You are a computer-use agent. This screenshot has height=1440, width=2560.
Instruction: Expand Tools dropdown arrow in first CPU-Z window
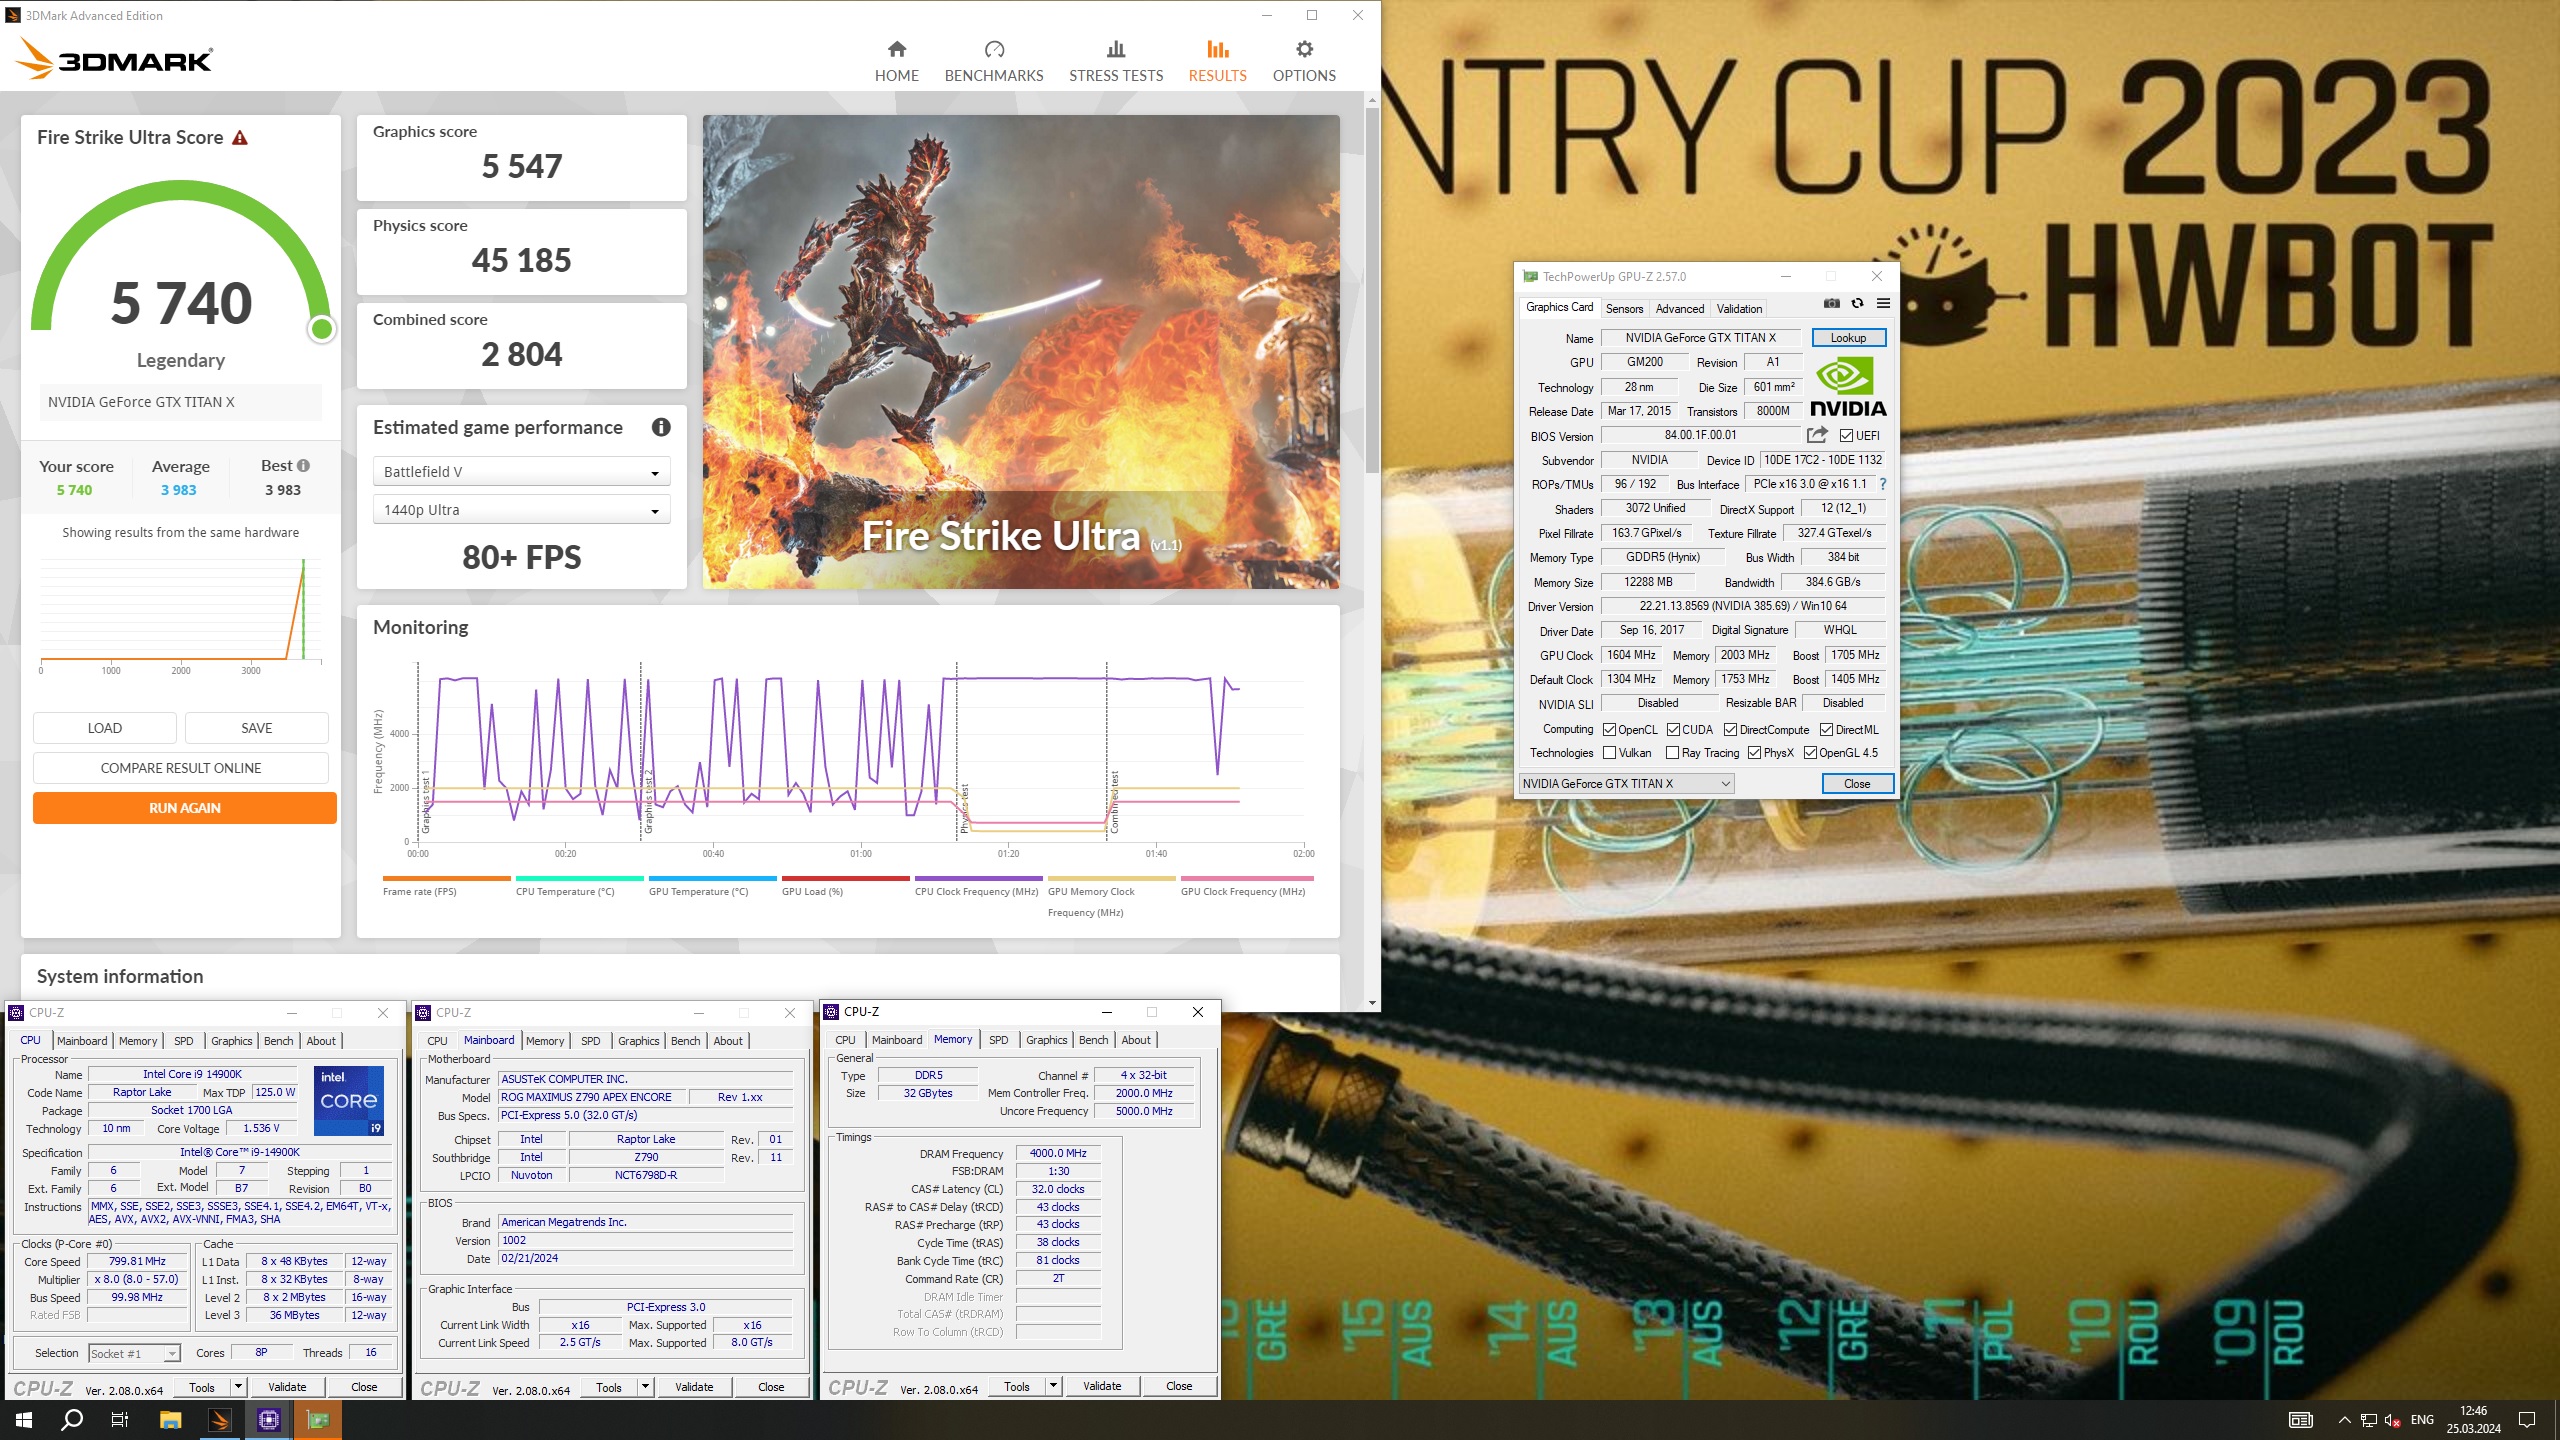(238, 1387)
